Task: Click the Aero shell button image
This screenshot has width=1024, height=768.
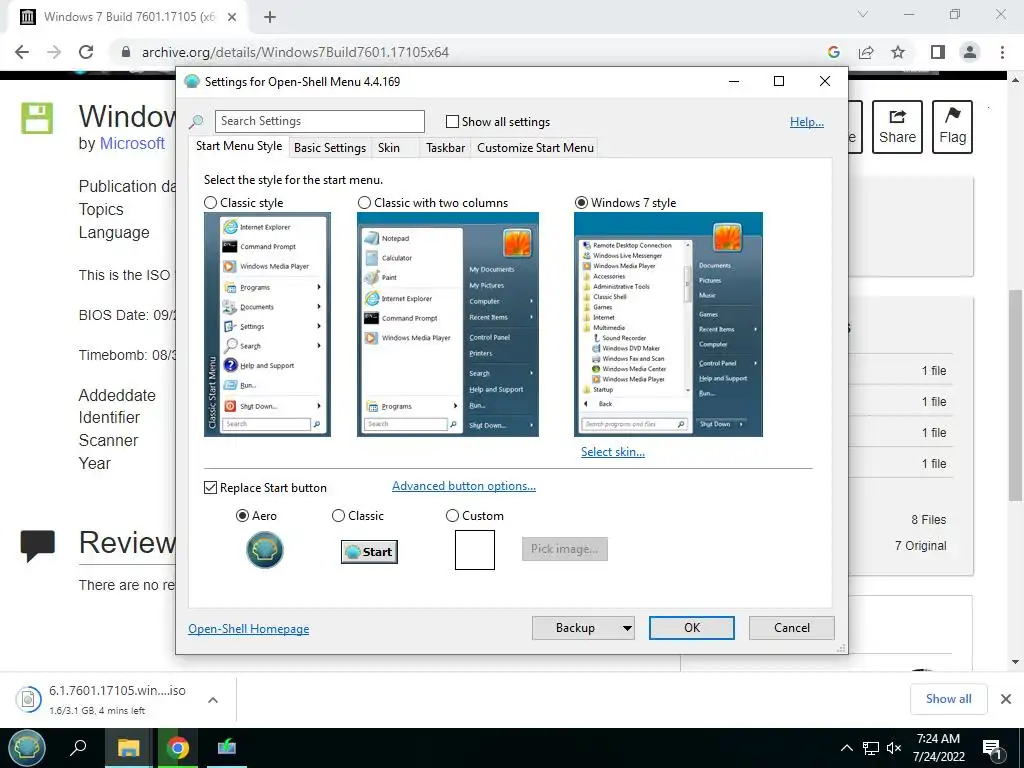Action: 264,549
